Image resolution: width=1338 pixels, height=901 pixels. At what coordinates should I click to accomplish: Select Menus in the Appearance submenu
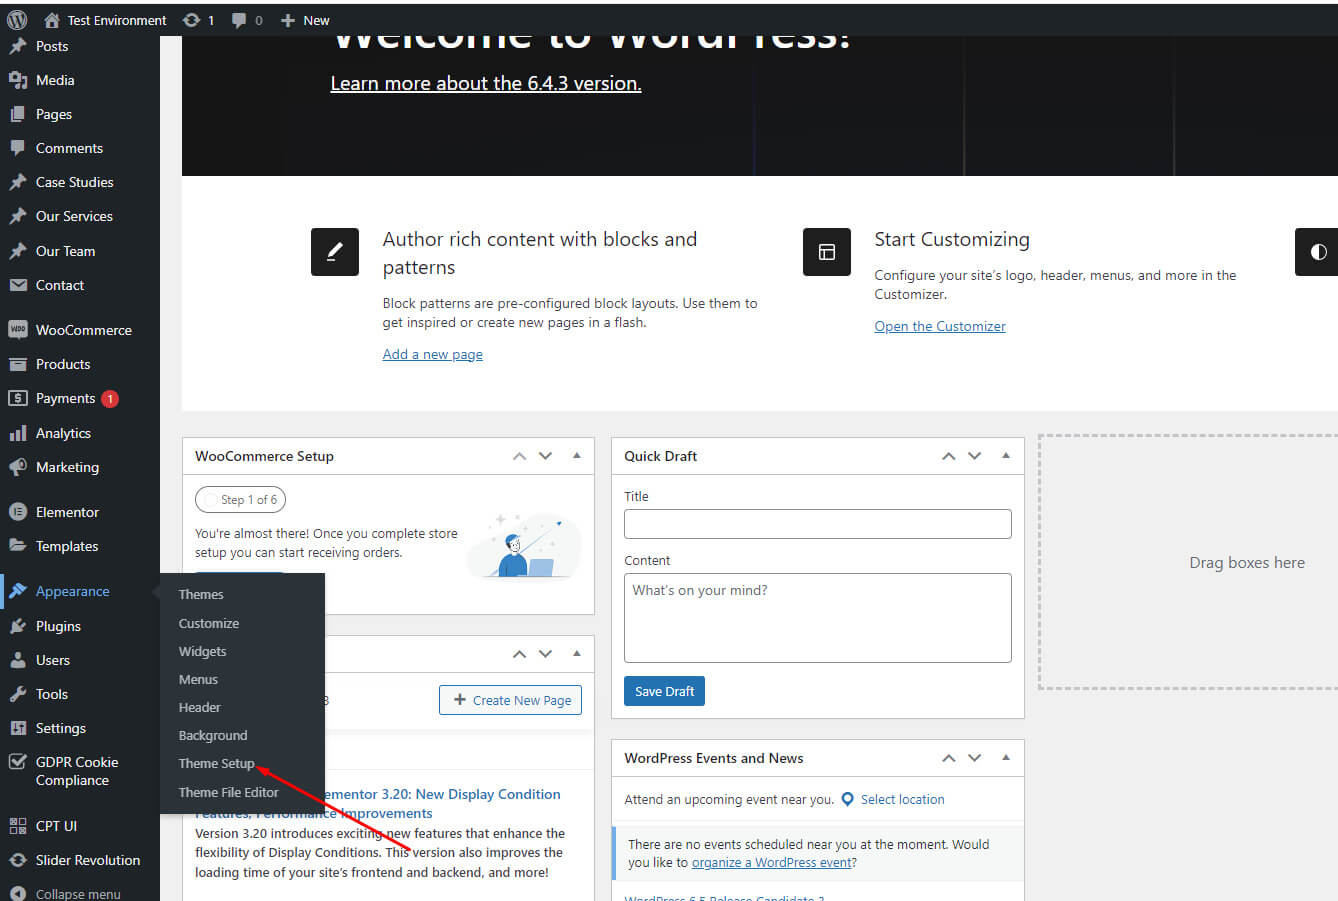point(198,679)
